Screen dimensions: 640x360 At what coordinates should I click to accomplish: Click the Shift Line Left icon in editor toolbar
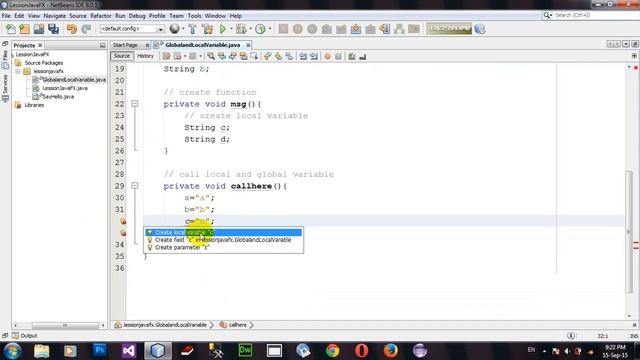[303, 56]
